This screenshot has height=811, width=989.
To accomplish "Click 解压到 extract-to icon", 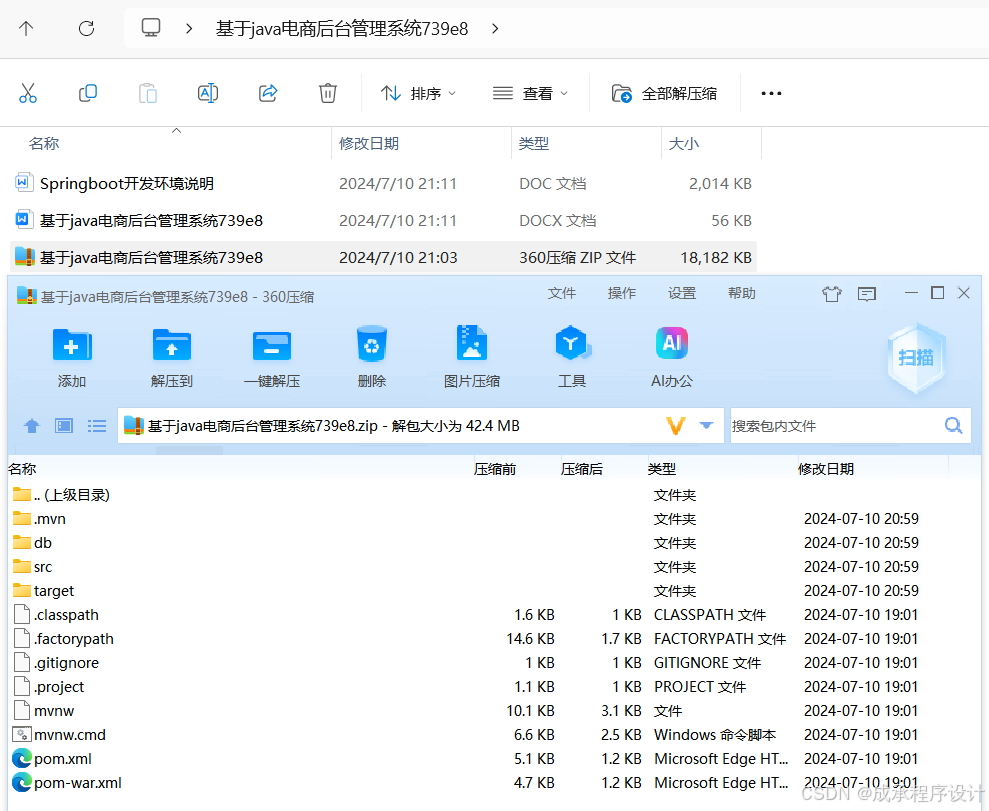I will pyautogui.click(x=172, y=357).
